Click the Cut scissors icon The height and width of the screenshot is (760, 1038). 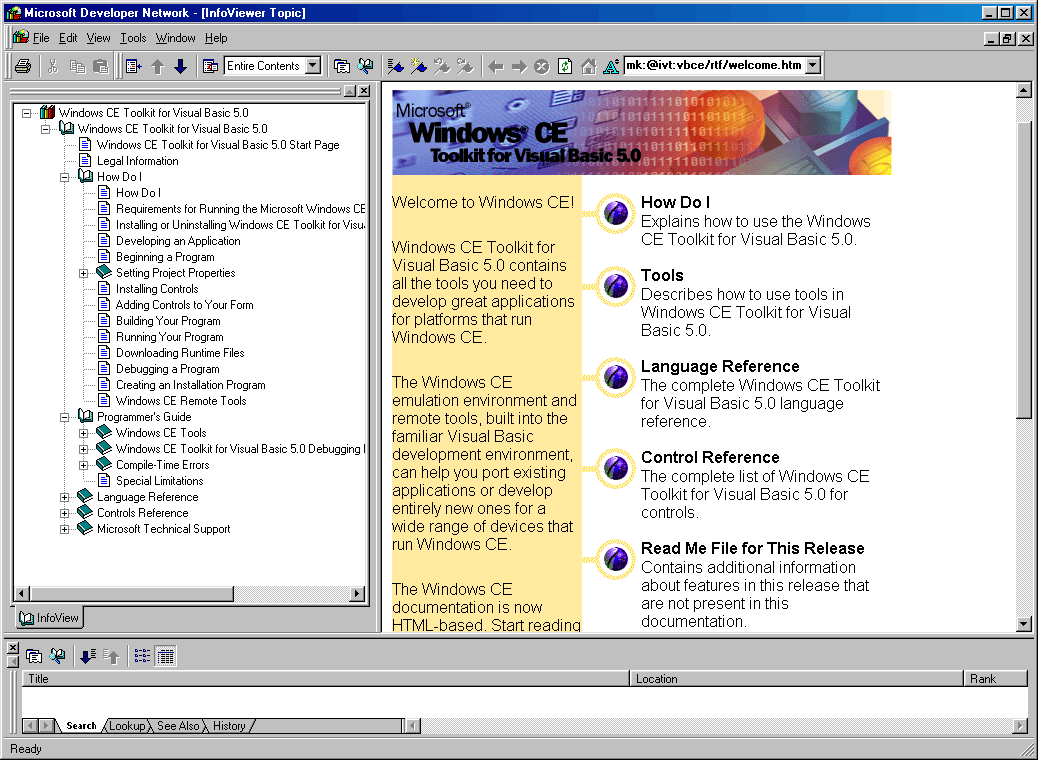click(53, 66)
